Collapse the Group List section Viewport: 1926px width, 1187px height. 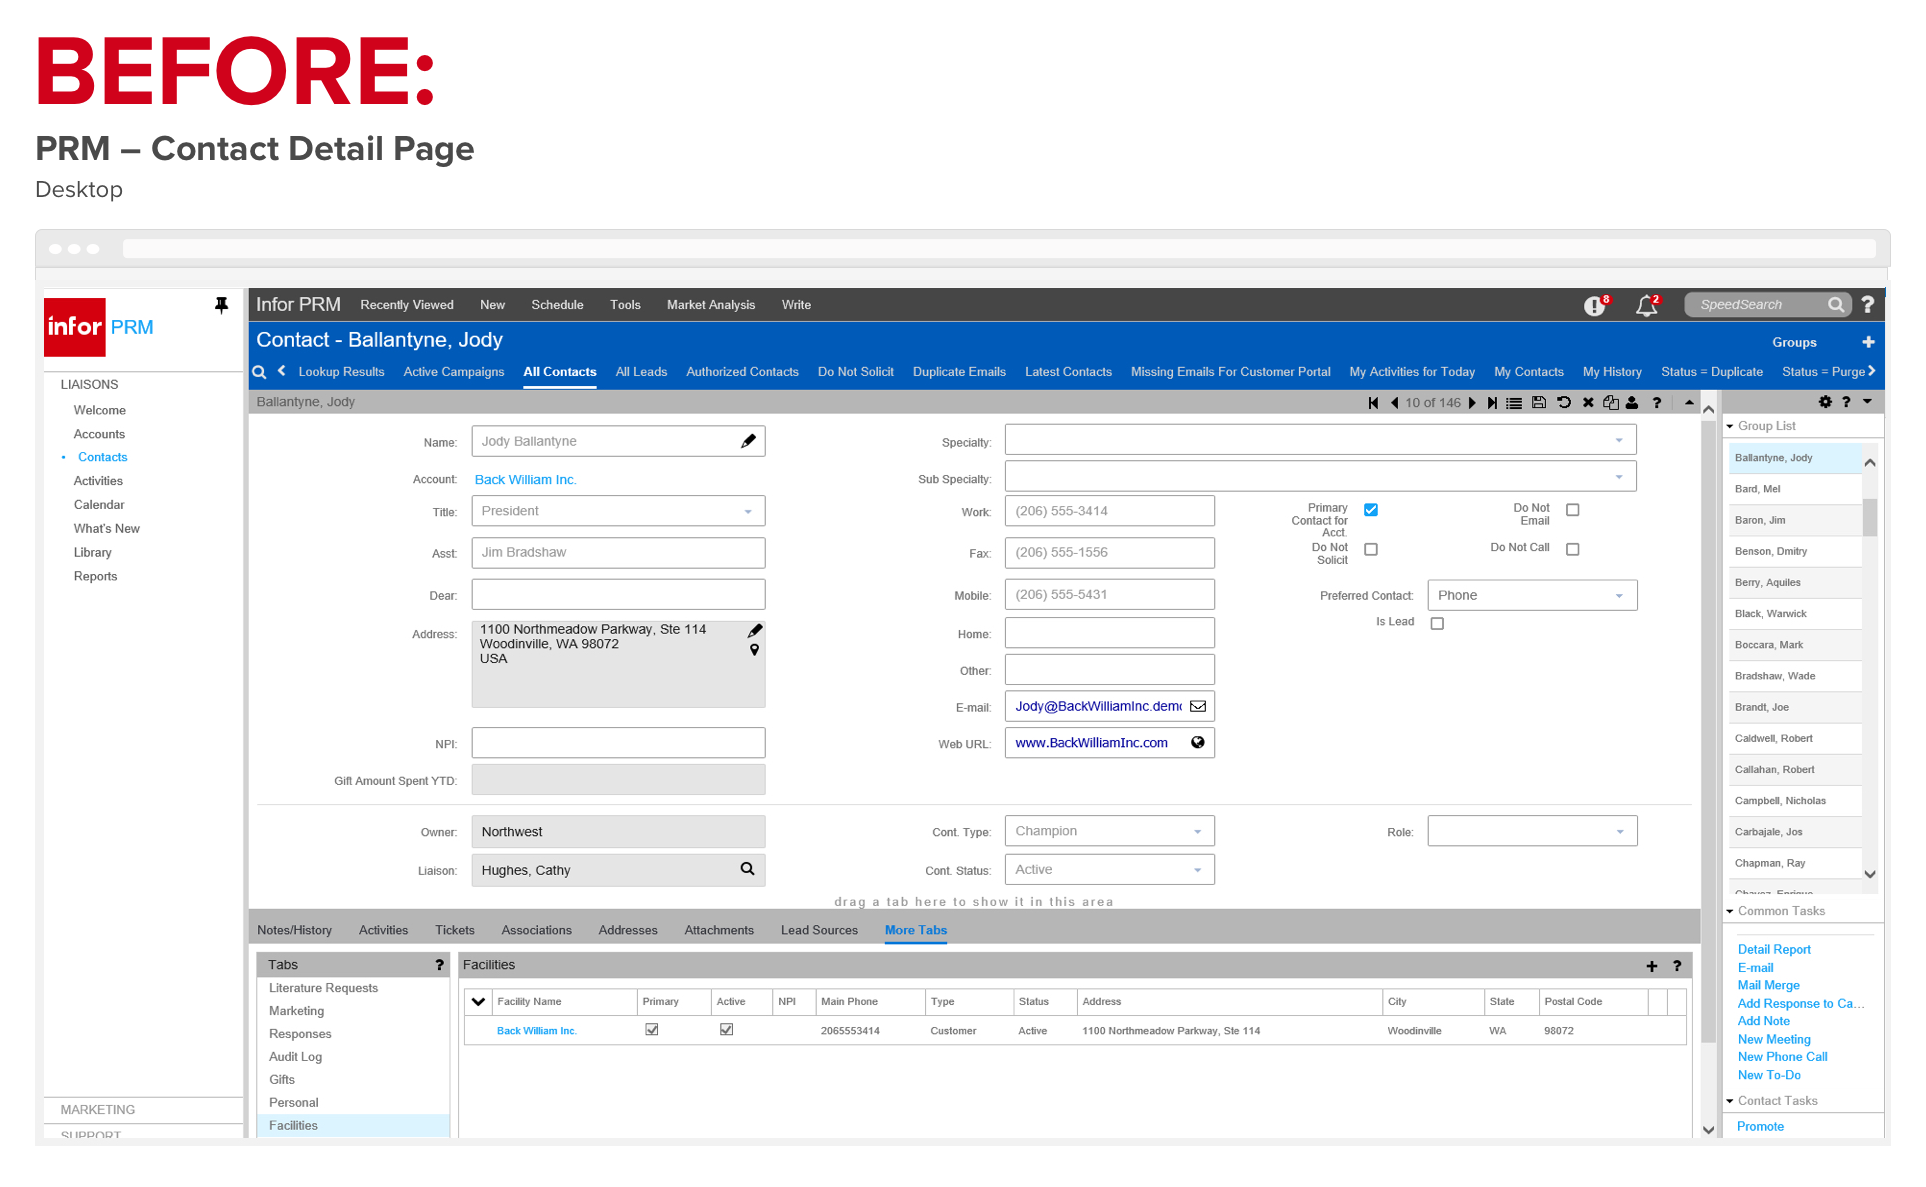[x=1730, y=426]
